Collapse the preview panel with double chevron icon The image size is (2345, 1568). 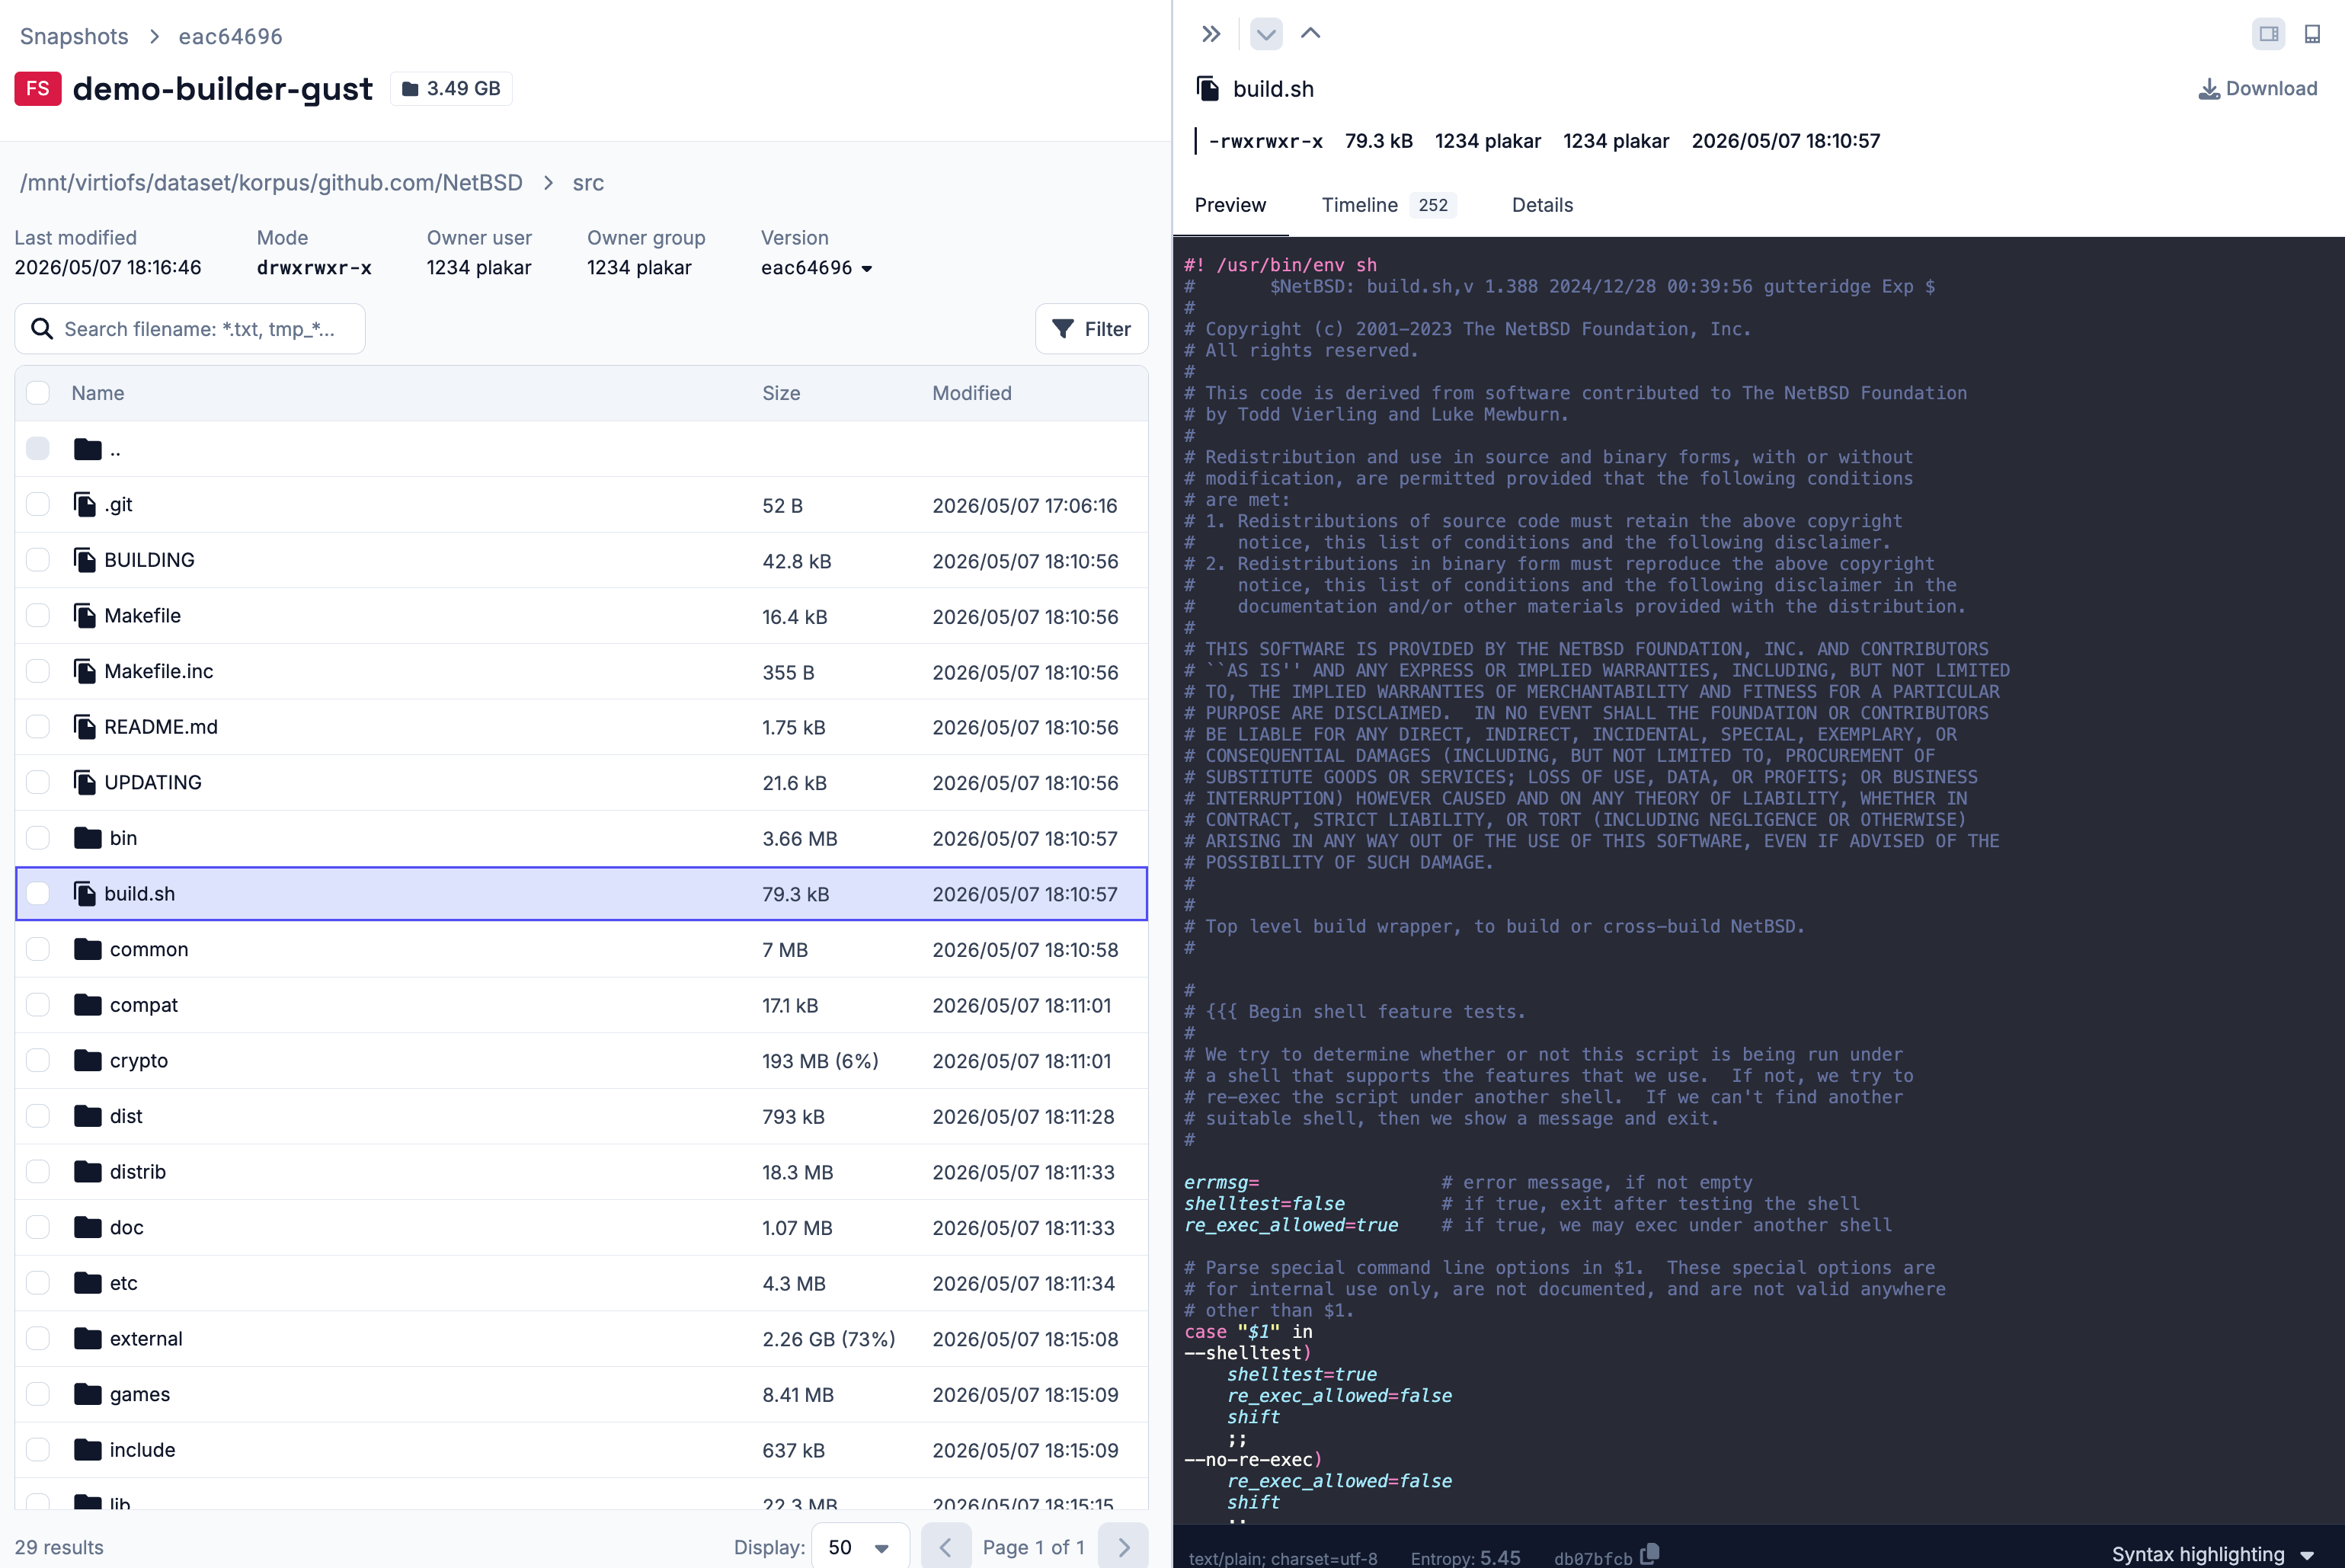pos(1211,34)
